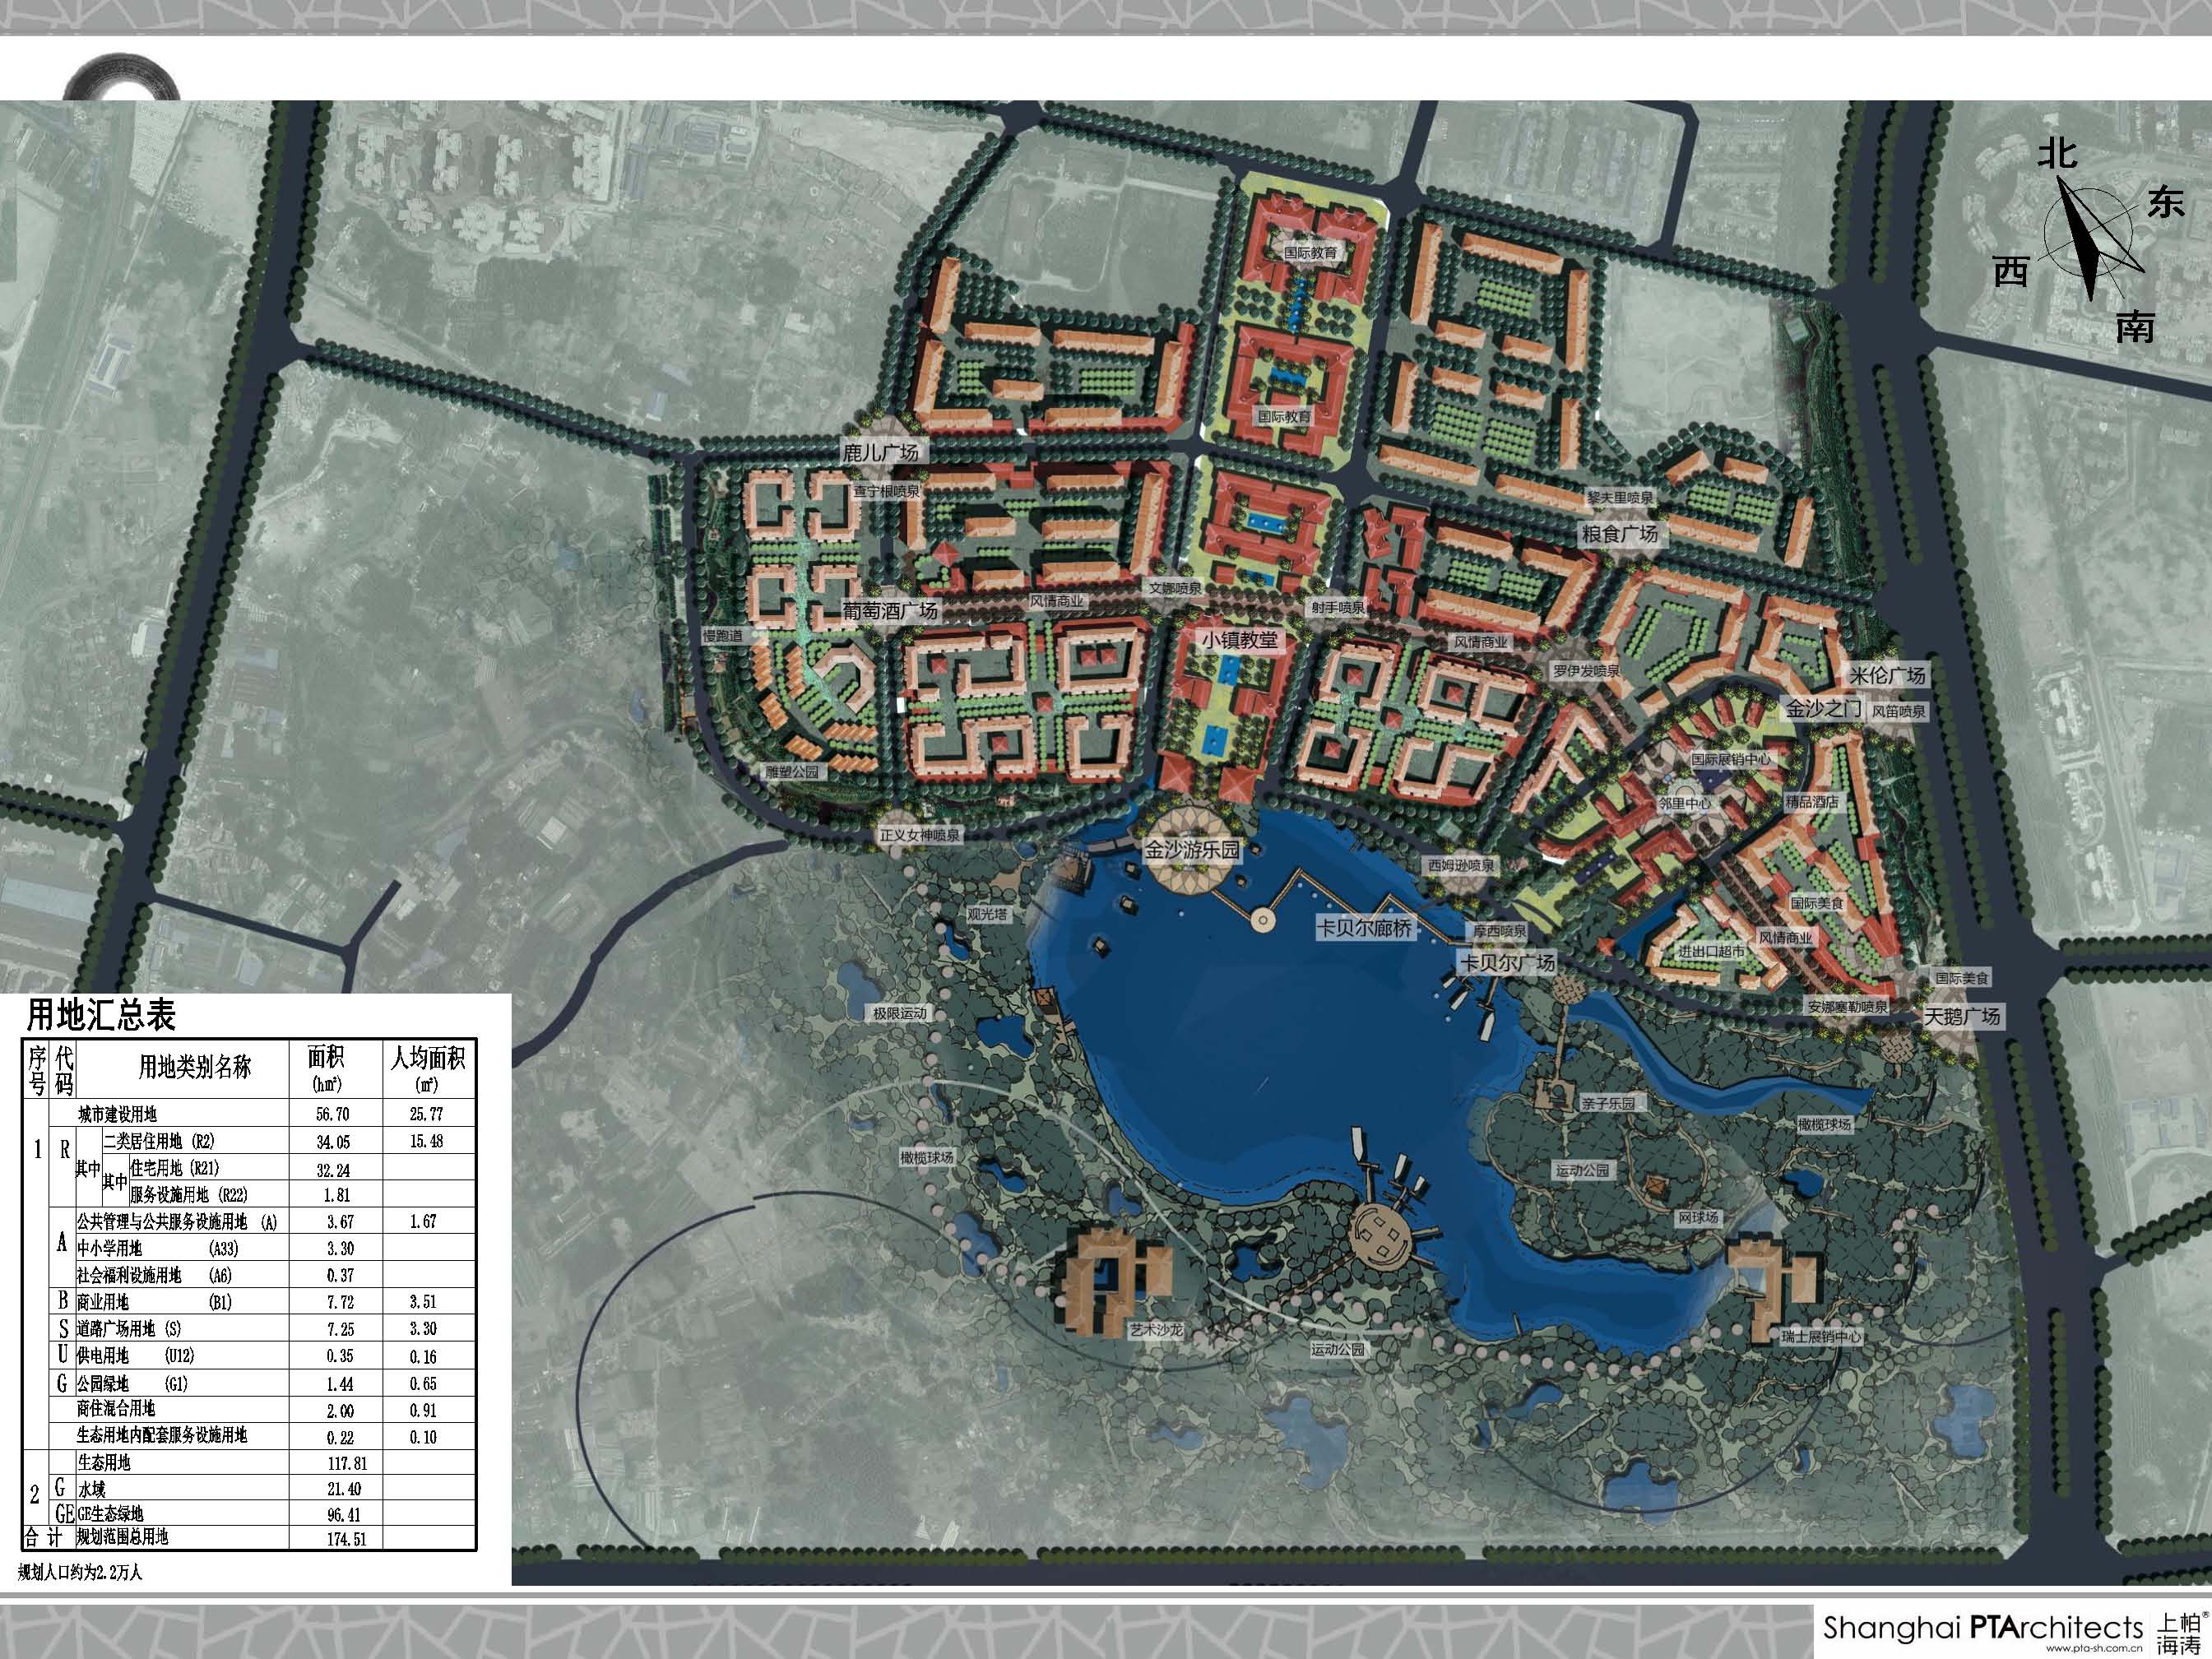Click the 慢跑道 label
Image resolution: width=2212 pixels, height=1659 pixels.
point(722,636)
